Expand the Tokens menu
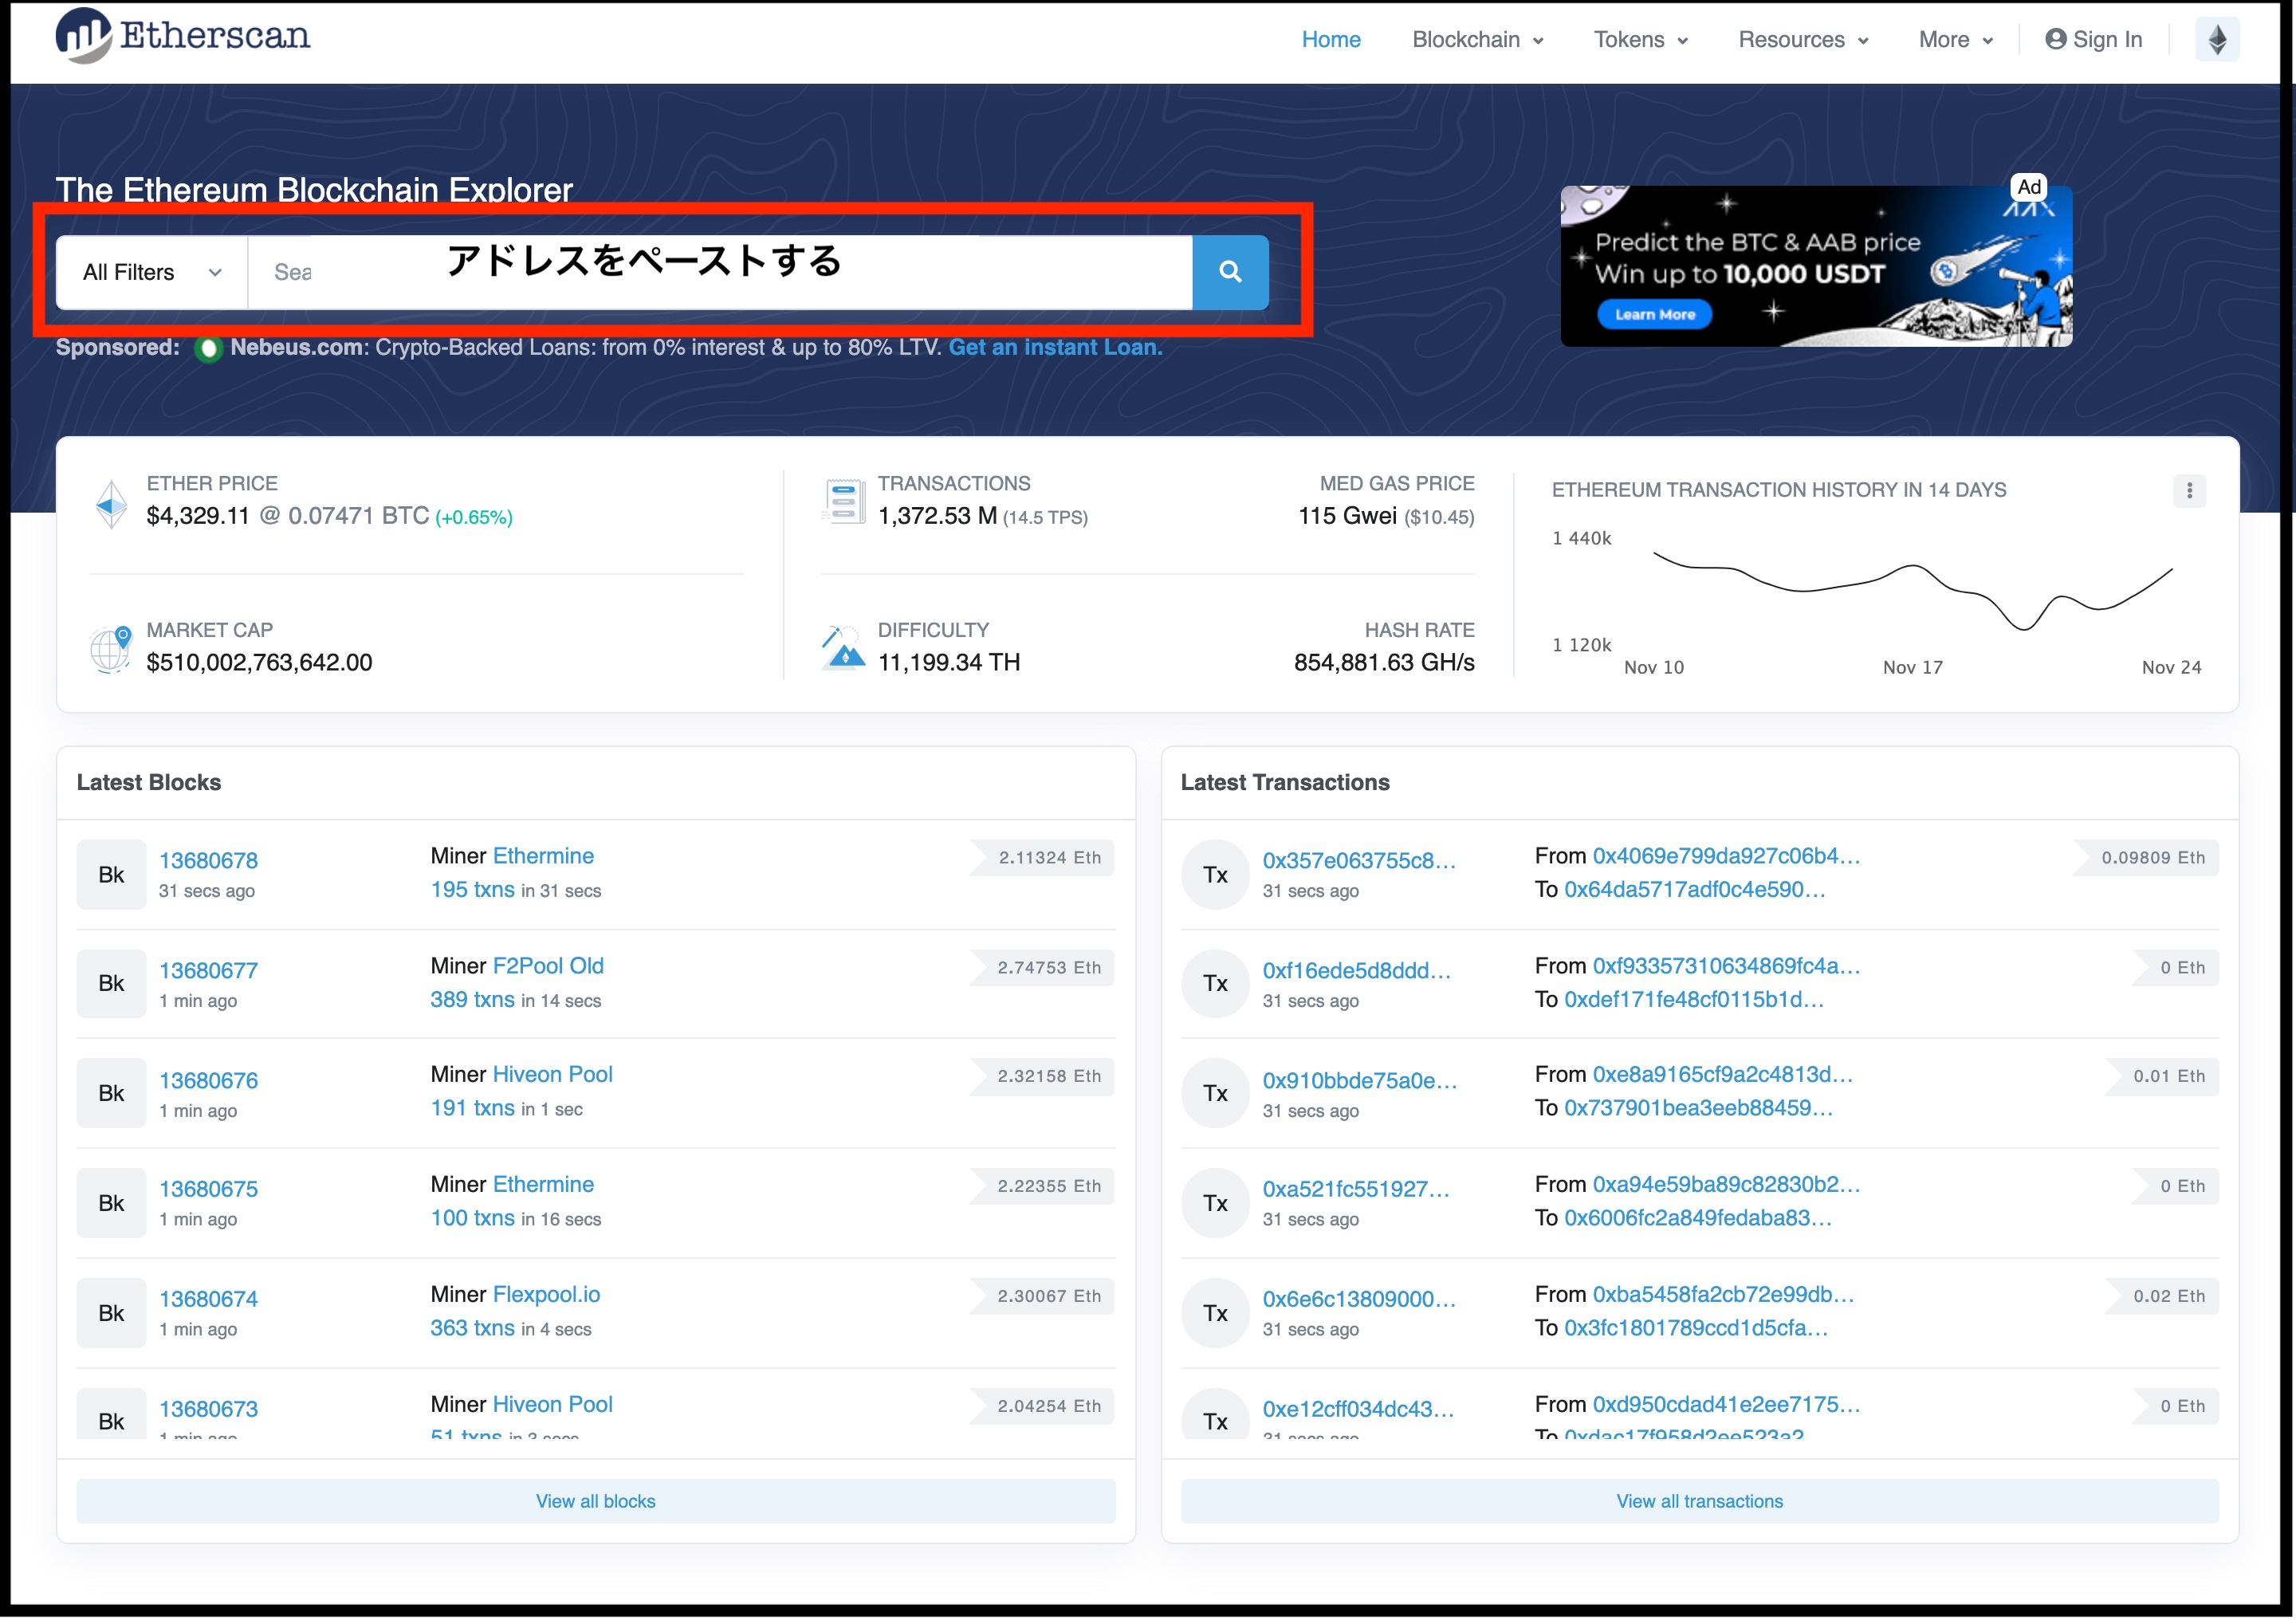The image size is (2296, 1620). 1641,40
